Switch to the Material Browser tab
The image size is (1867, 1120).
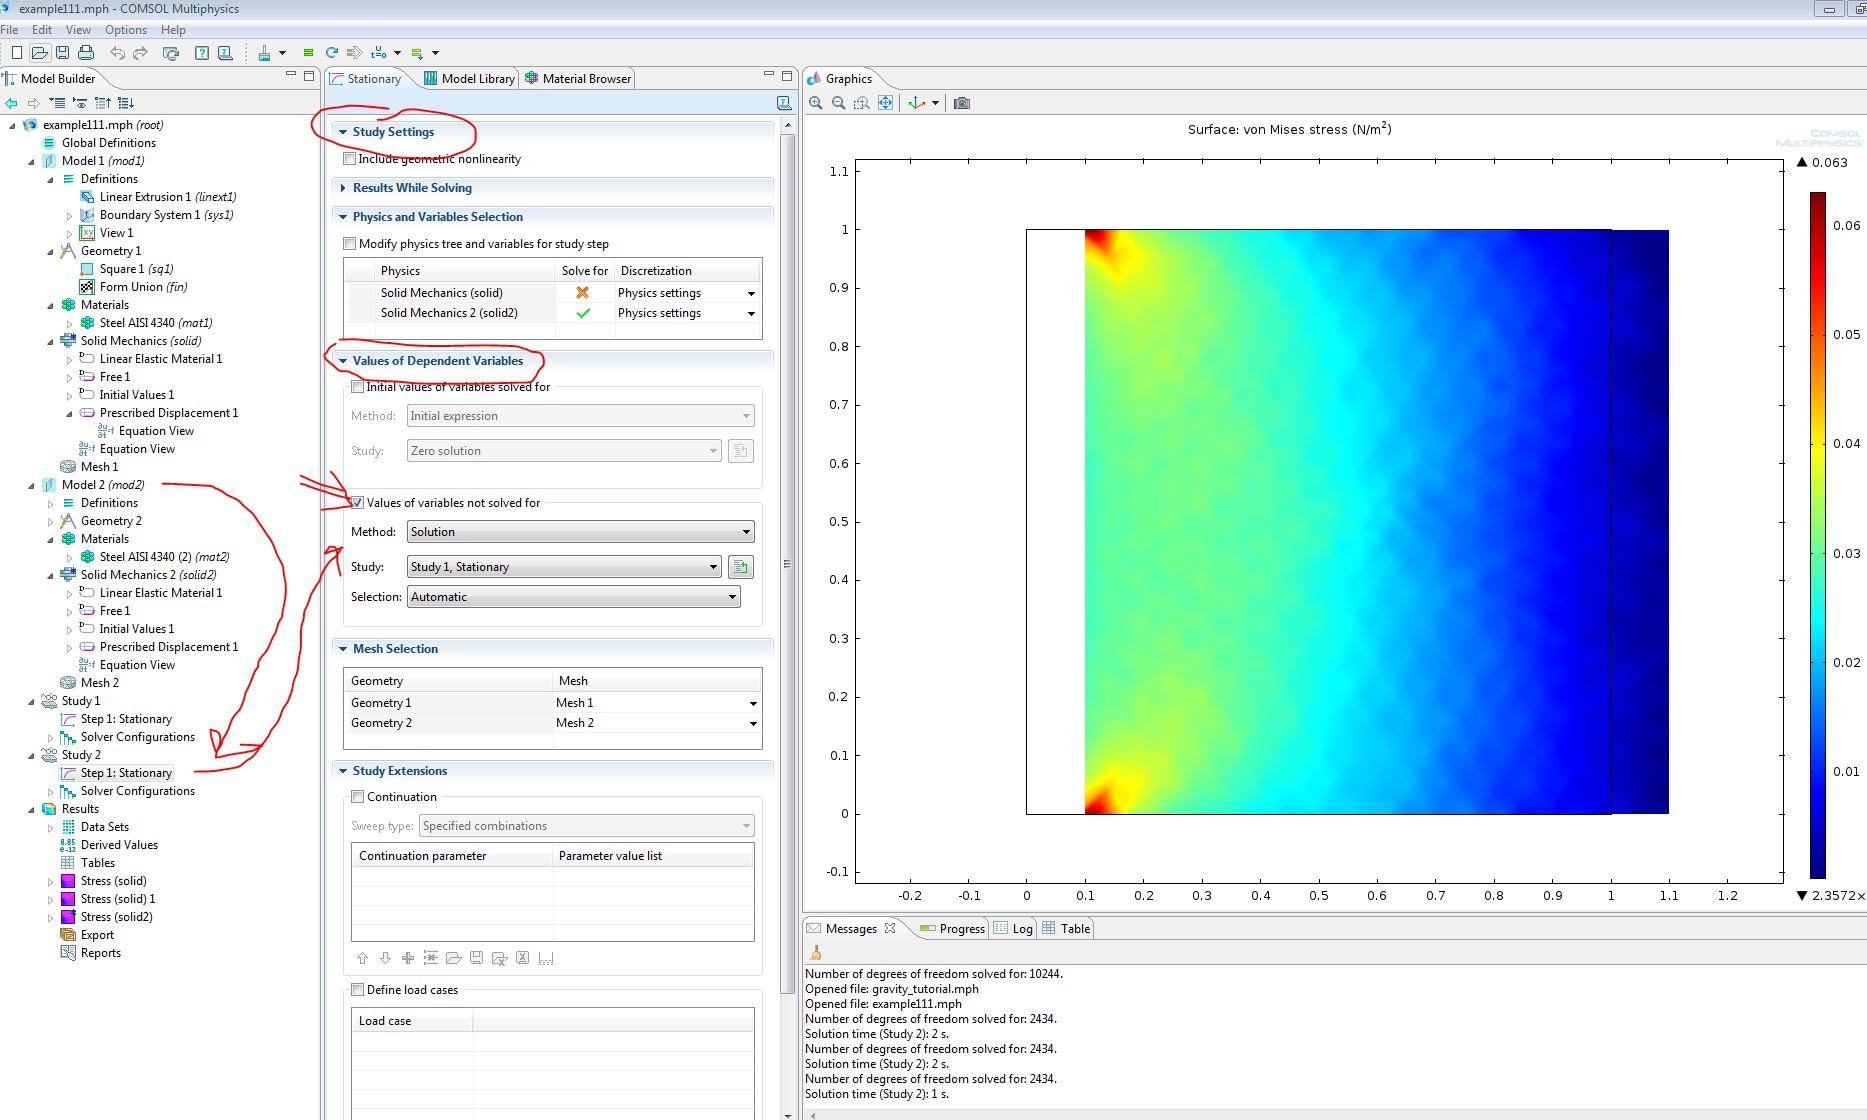586,79
